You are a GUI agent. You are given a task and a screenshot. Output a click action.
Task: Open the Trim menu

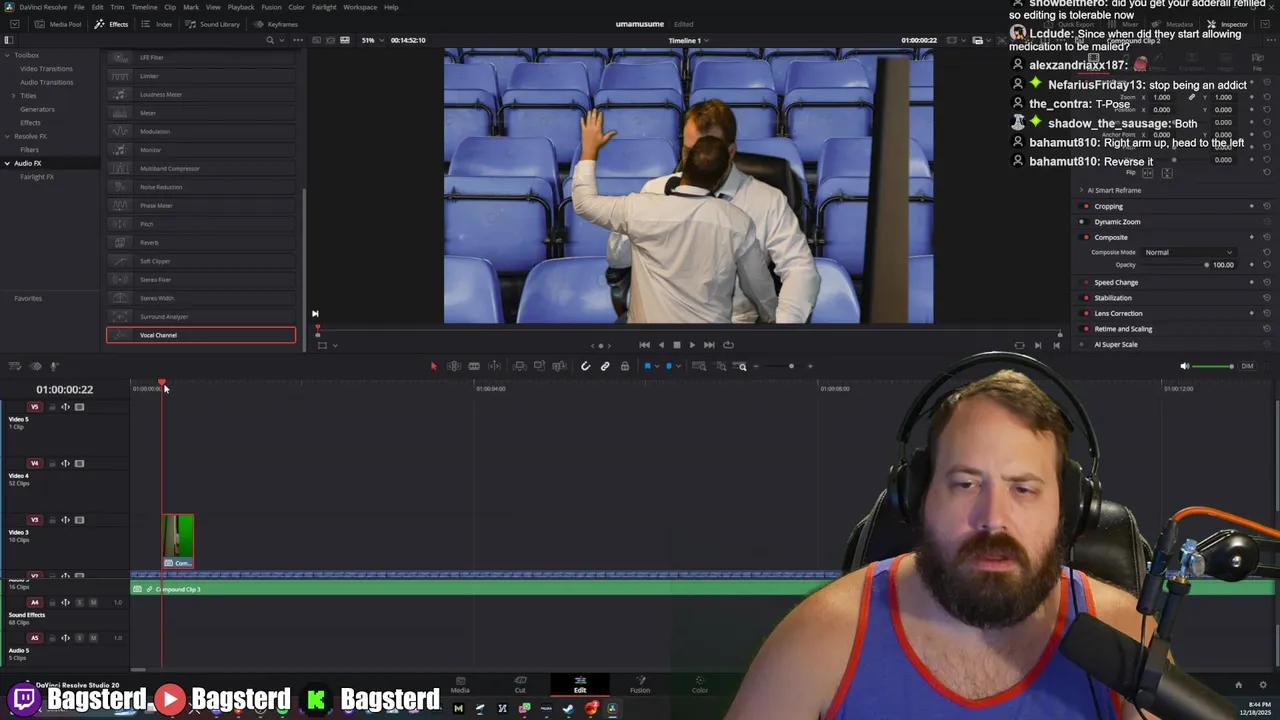117,7
